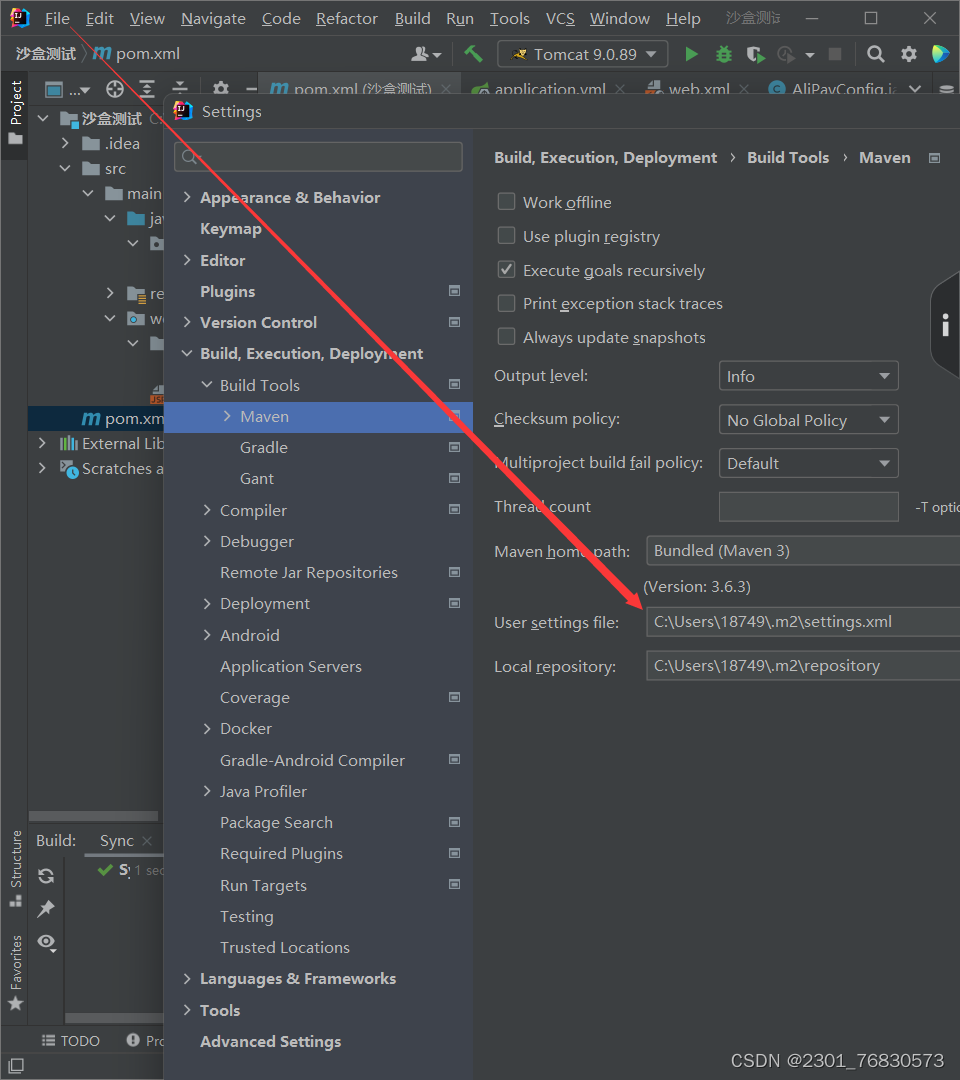
Task: Open Multiproject build fail policy dropdown
Action: pos(808,463)
